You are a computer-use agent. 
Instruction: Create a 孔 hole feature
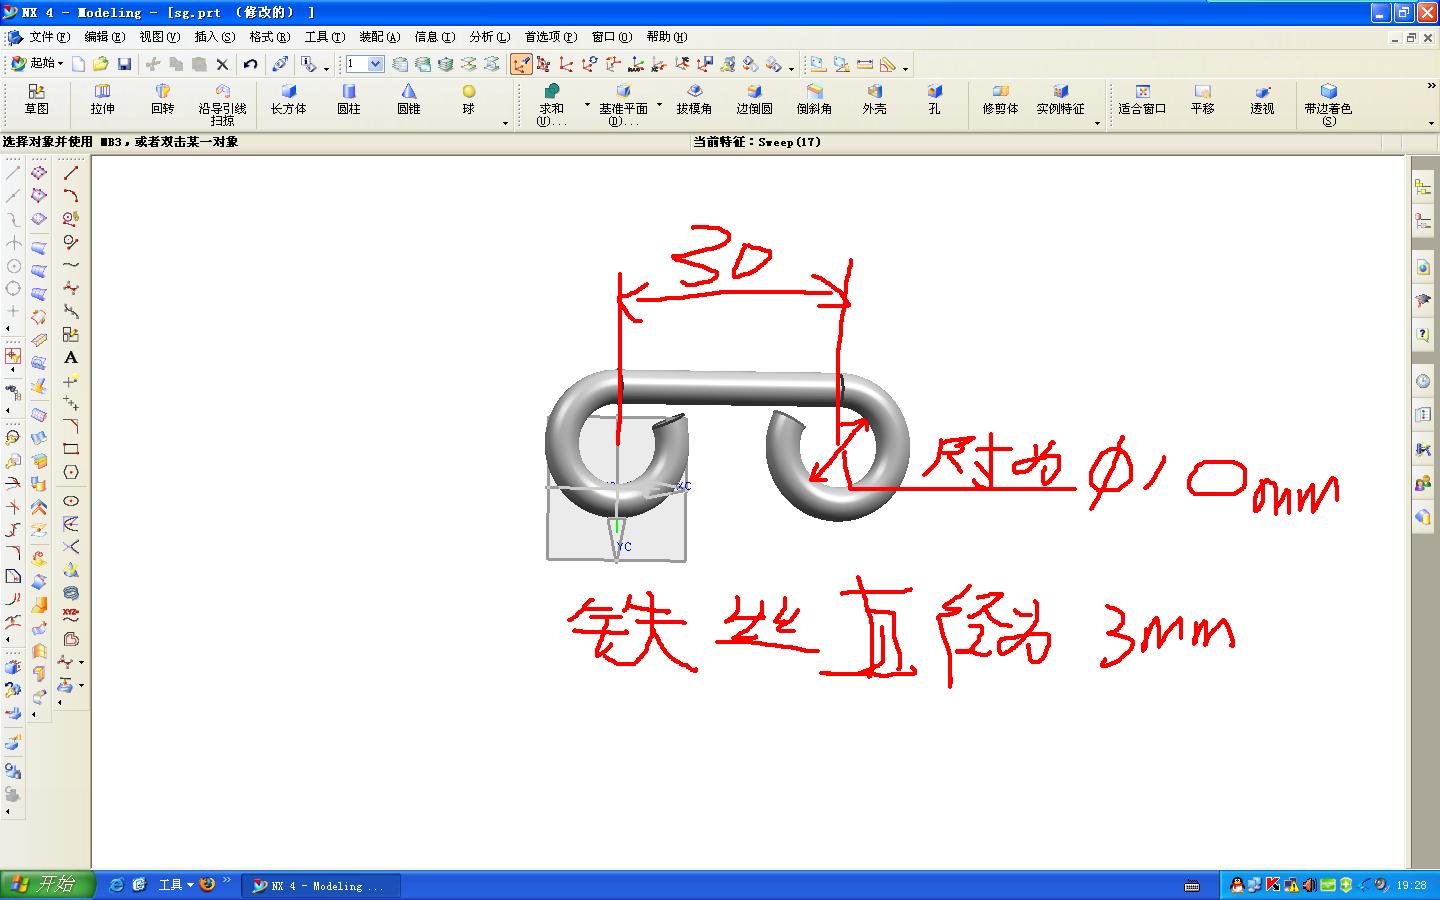pos(934,99)
